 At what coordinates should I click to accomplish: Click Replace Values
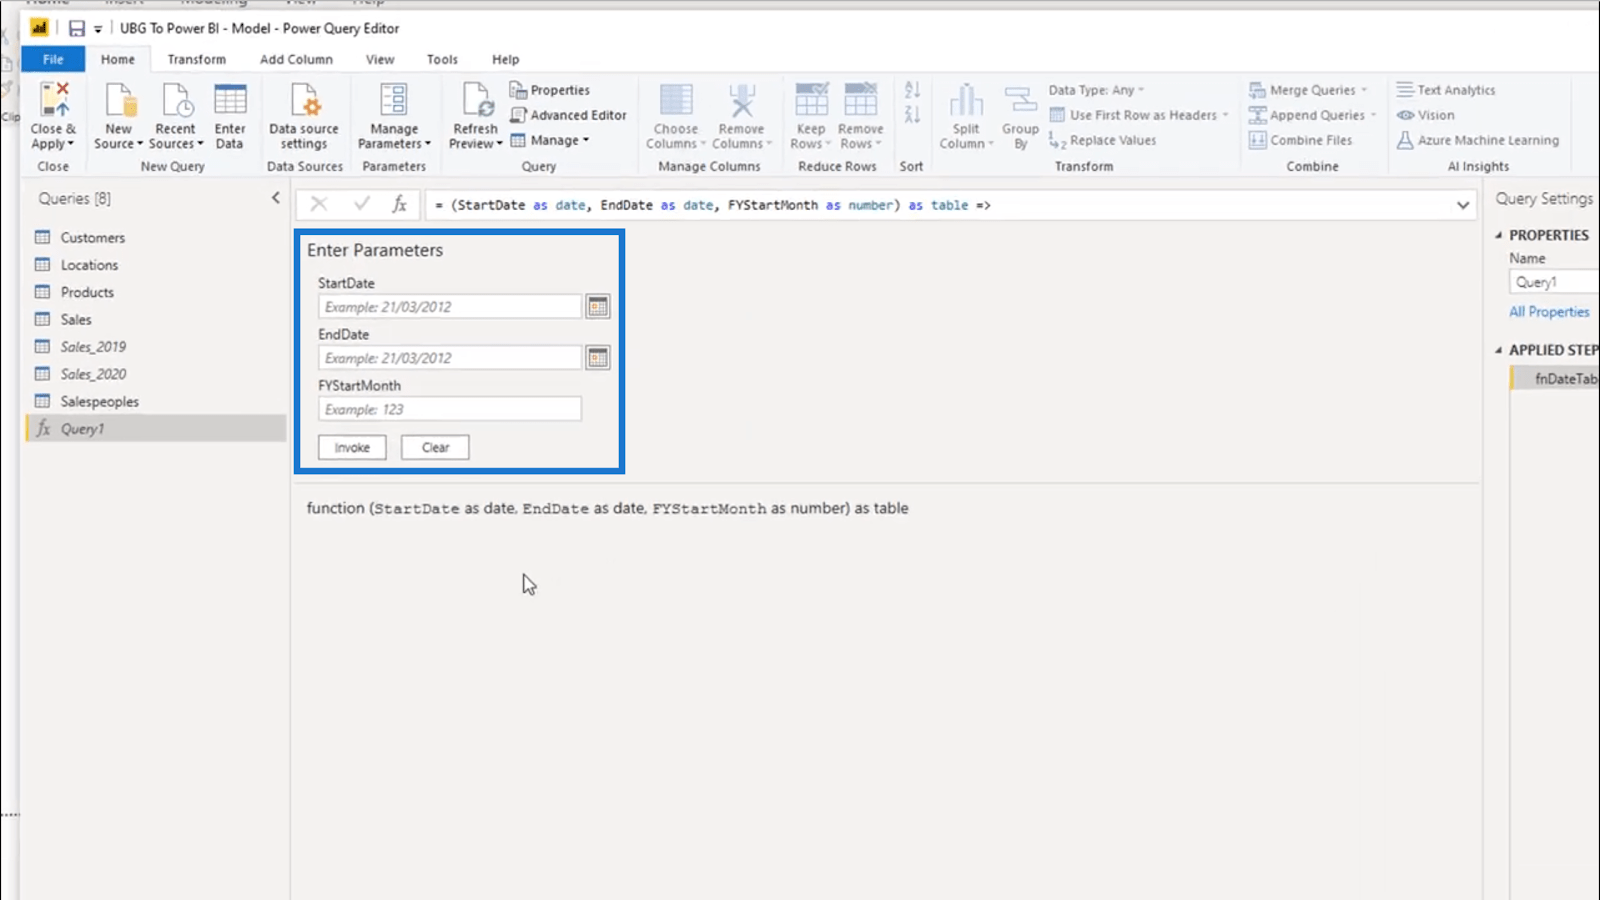point(1103,141)
